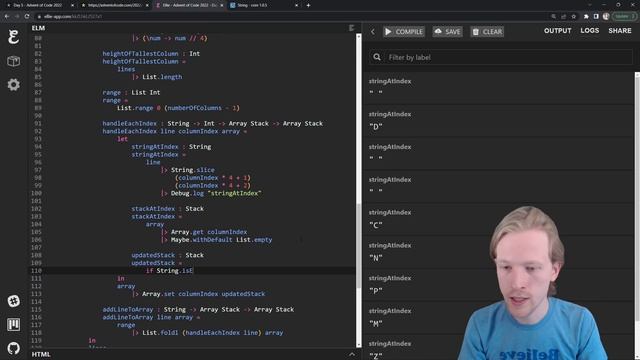Switch to the OUTPUT tab
Viewport: 640px width, 360px height.
(x=557, y=31)
